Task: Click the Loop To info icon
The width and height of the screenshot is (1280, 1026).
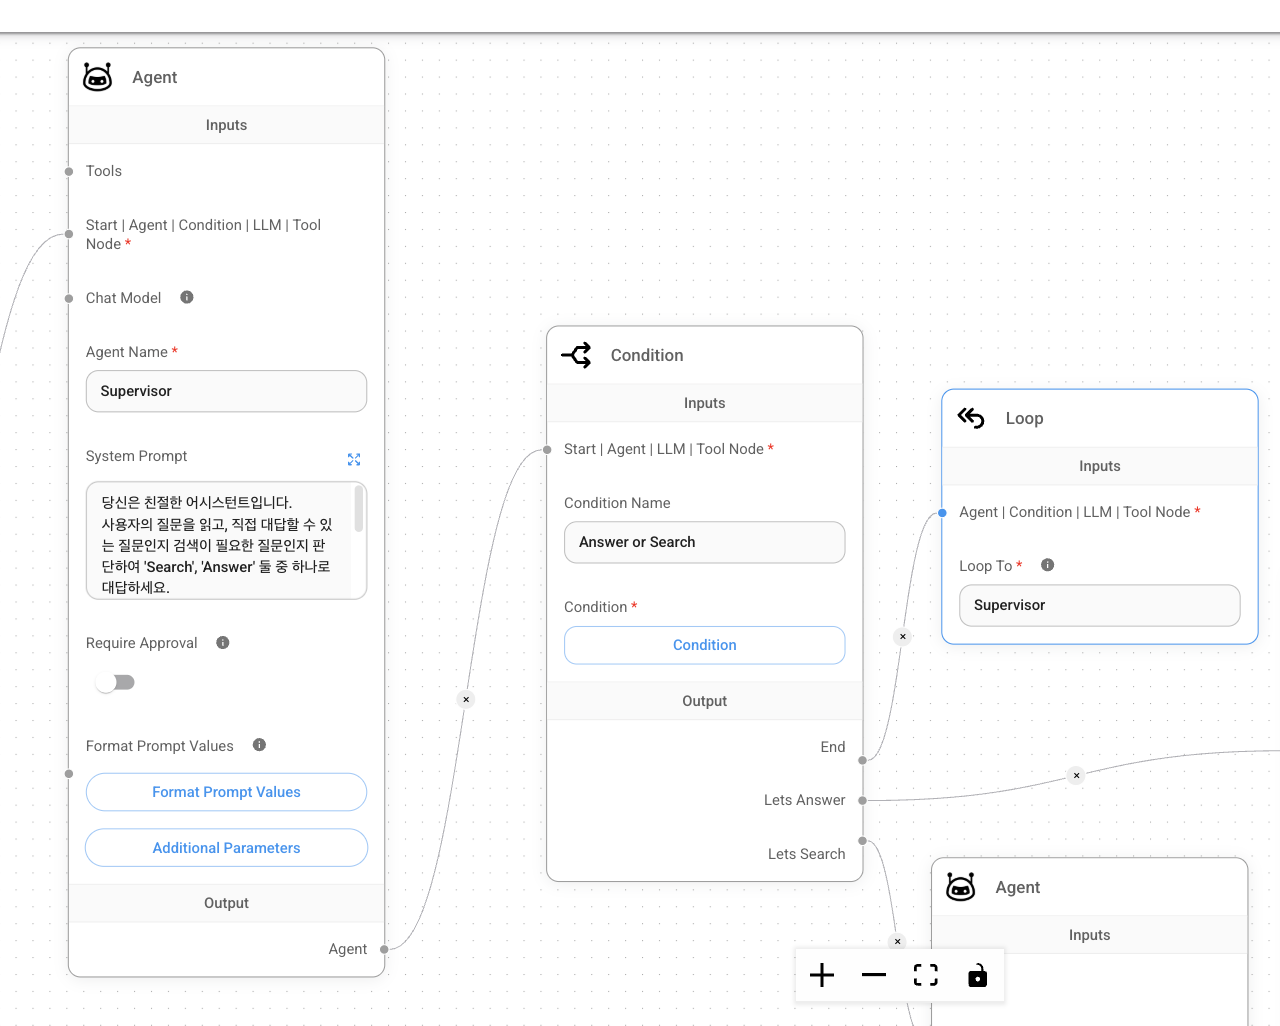Action: click(x=1047, y=565)
